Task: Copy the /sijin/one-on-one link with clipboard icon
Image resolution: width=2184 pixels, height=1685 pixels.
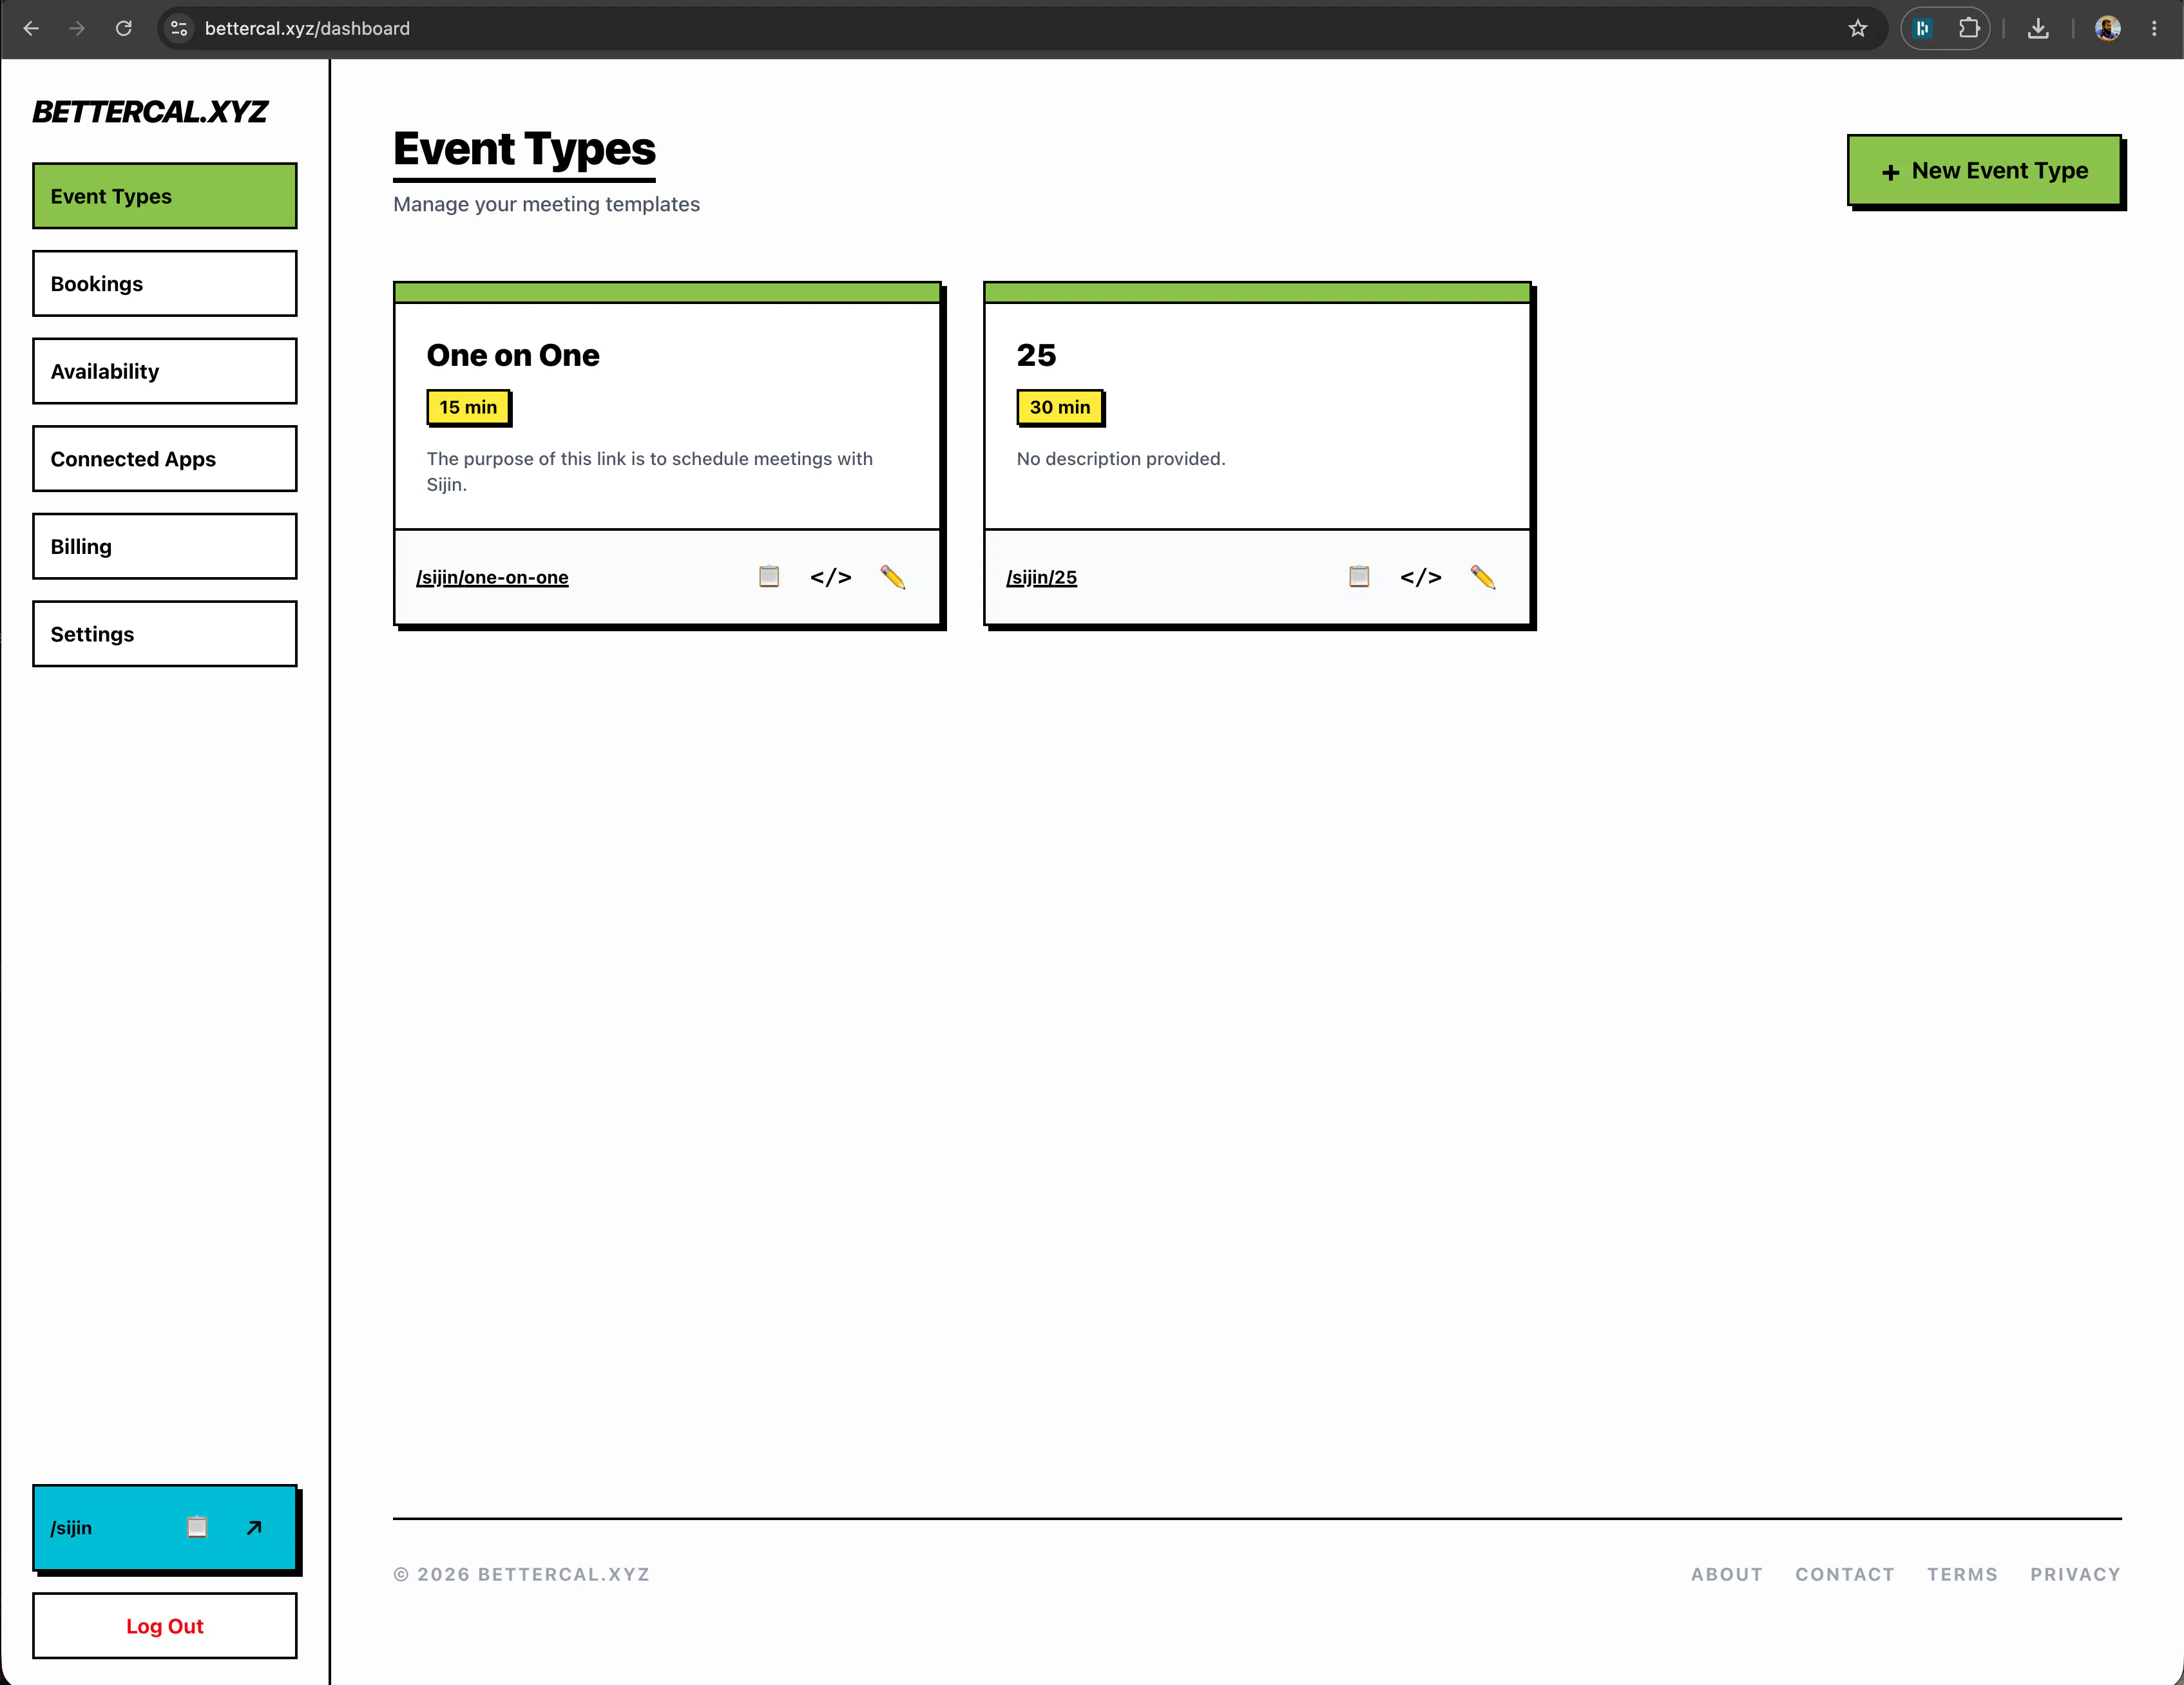Action: point(769,577)
